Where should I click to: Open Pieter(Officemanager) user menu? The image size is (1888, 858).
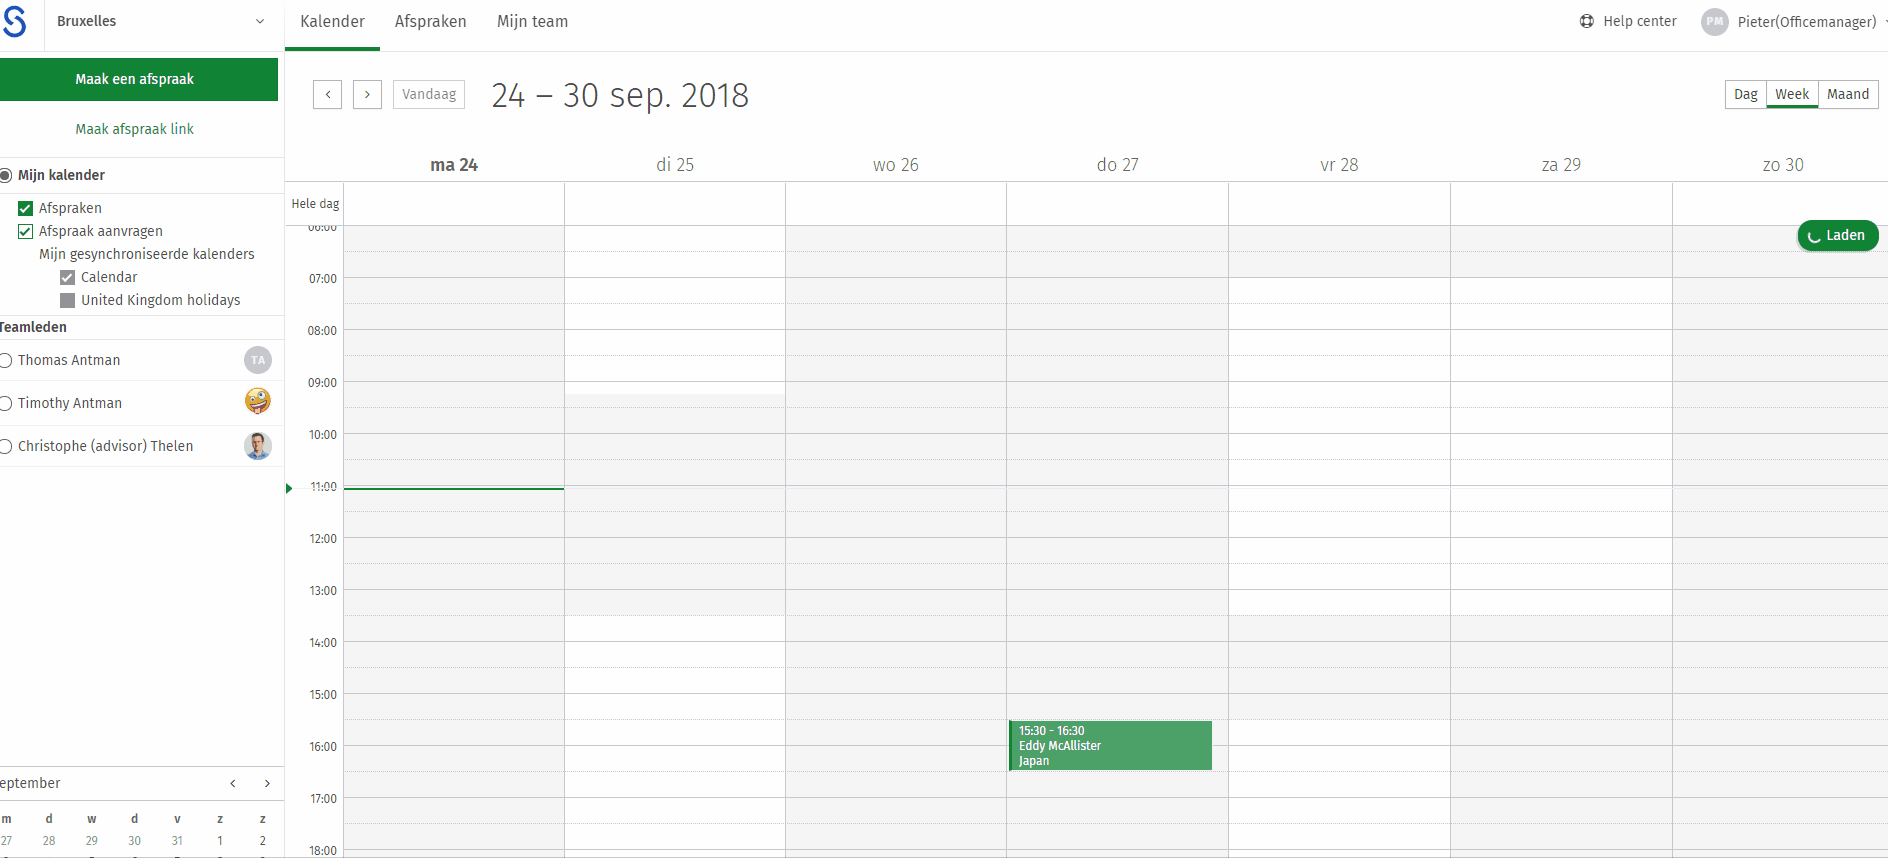1807,22
